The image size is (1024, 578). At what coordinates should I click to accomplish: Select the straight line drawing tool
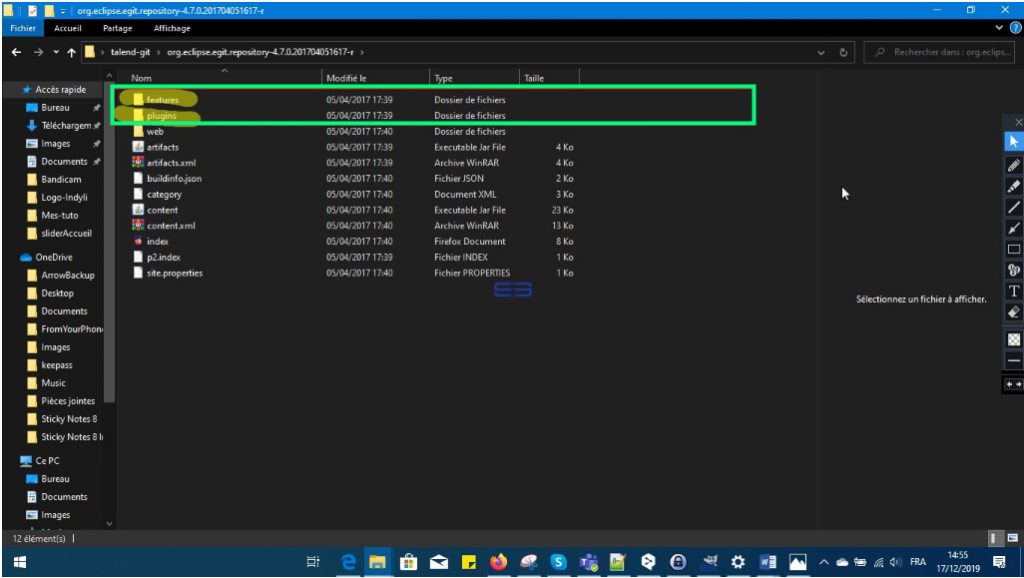[x=1014, y=207]
